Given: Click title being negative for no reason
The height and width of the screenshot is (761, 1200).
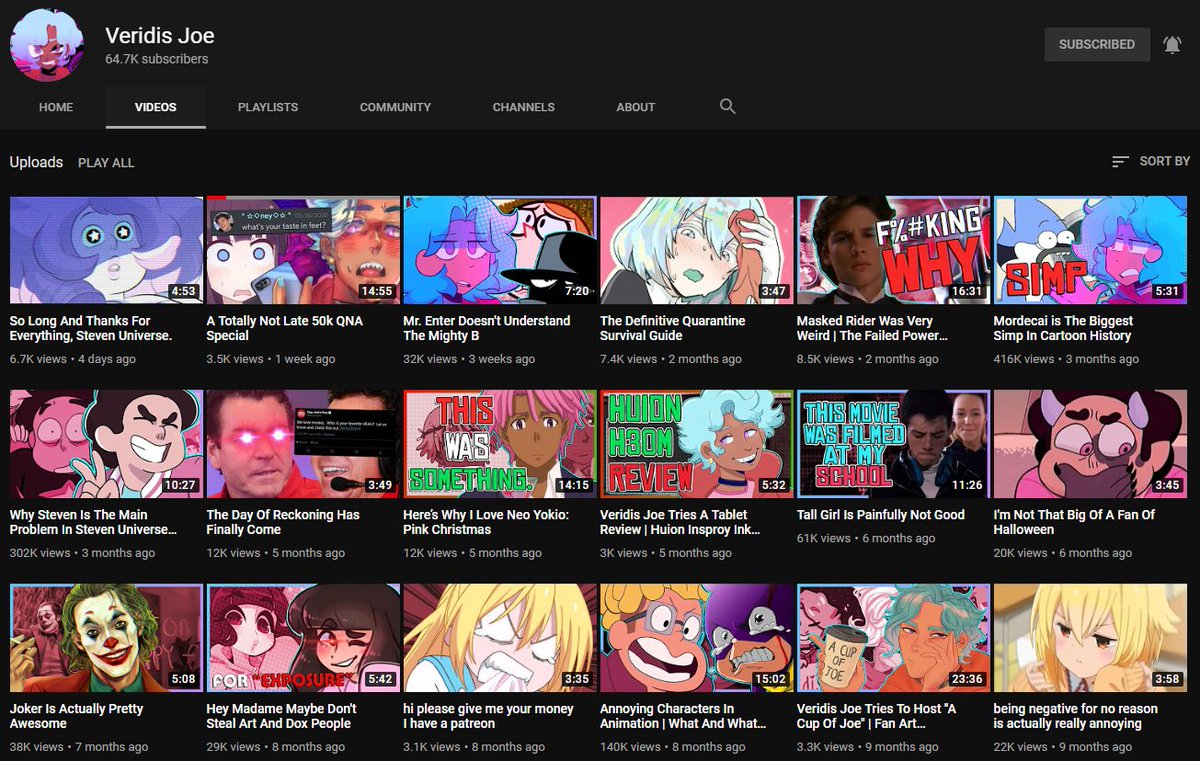Looking at the screenshot, I should [x=1076, y=716].
